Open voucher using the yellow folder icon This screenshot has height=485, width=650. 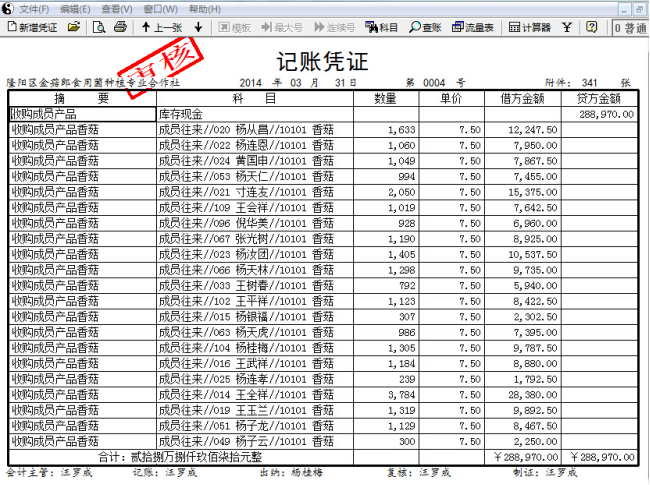point(74,26)
